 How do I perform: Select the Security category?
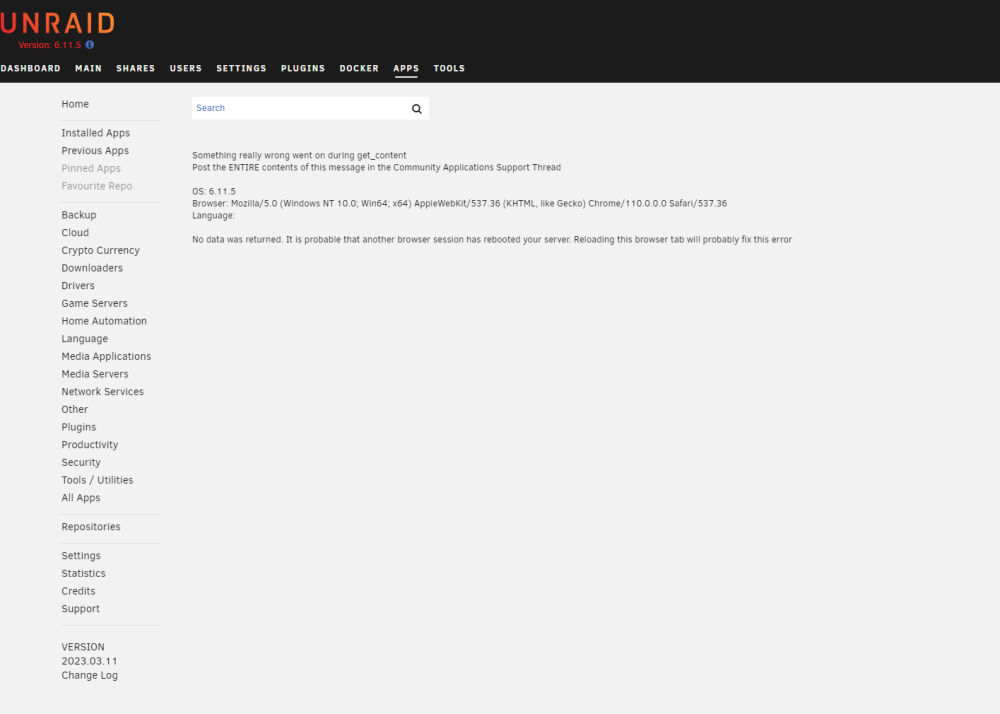[x=81, y=463]
